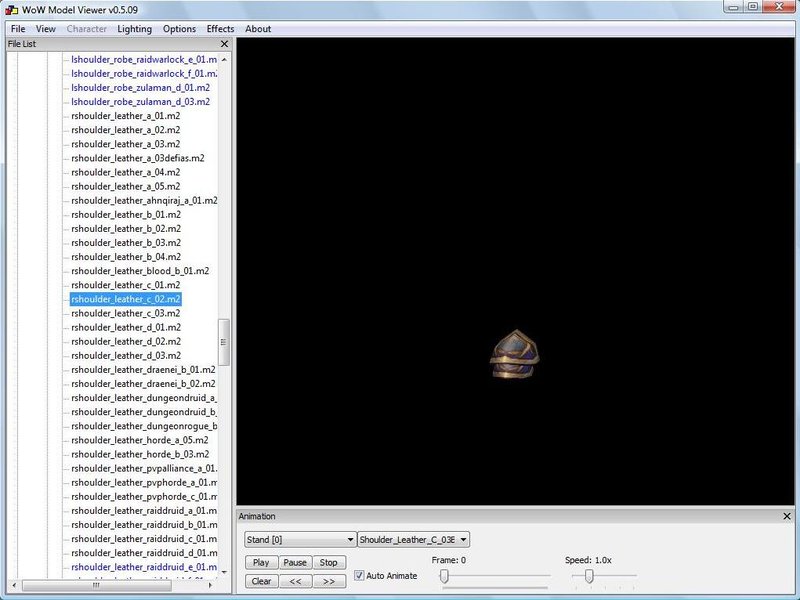Select rshoulder_leather_c_03.m2
800x600 pixels.
coord(126,313)
